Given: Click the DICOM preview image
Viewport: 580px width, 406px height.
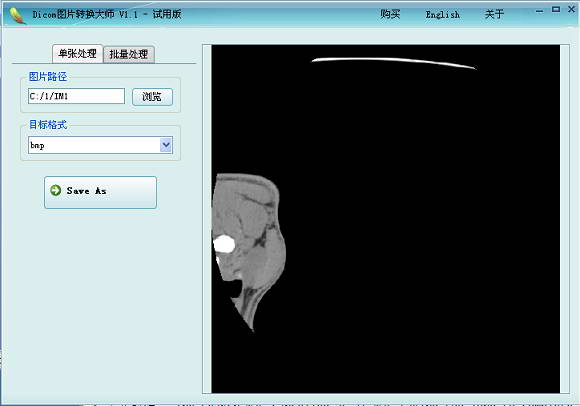Looking at the screenshot, I should pyautogui.click(x=385, y=219).
